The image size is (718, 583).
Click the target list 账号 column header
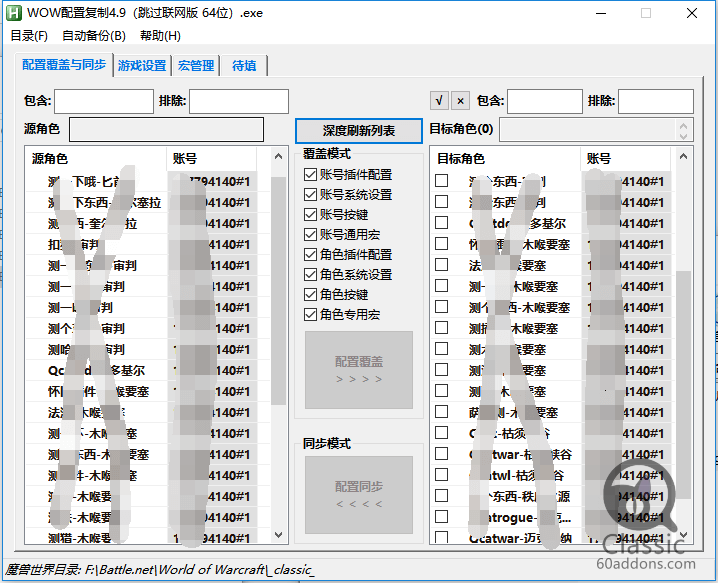pos(626,158)
